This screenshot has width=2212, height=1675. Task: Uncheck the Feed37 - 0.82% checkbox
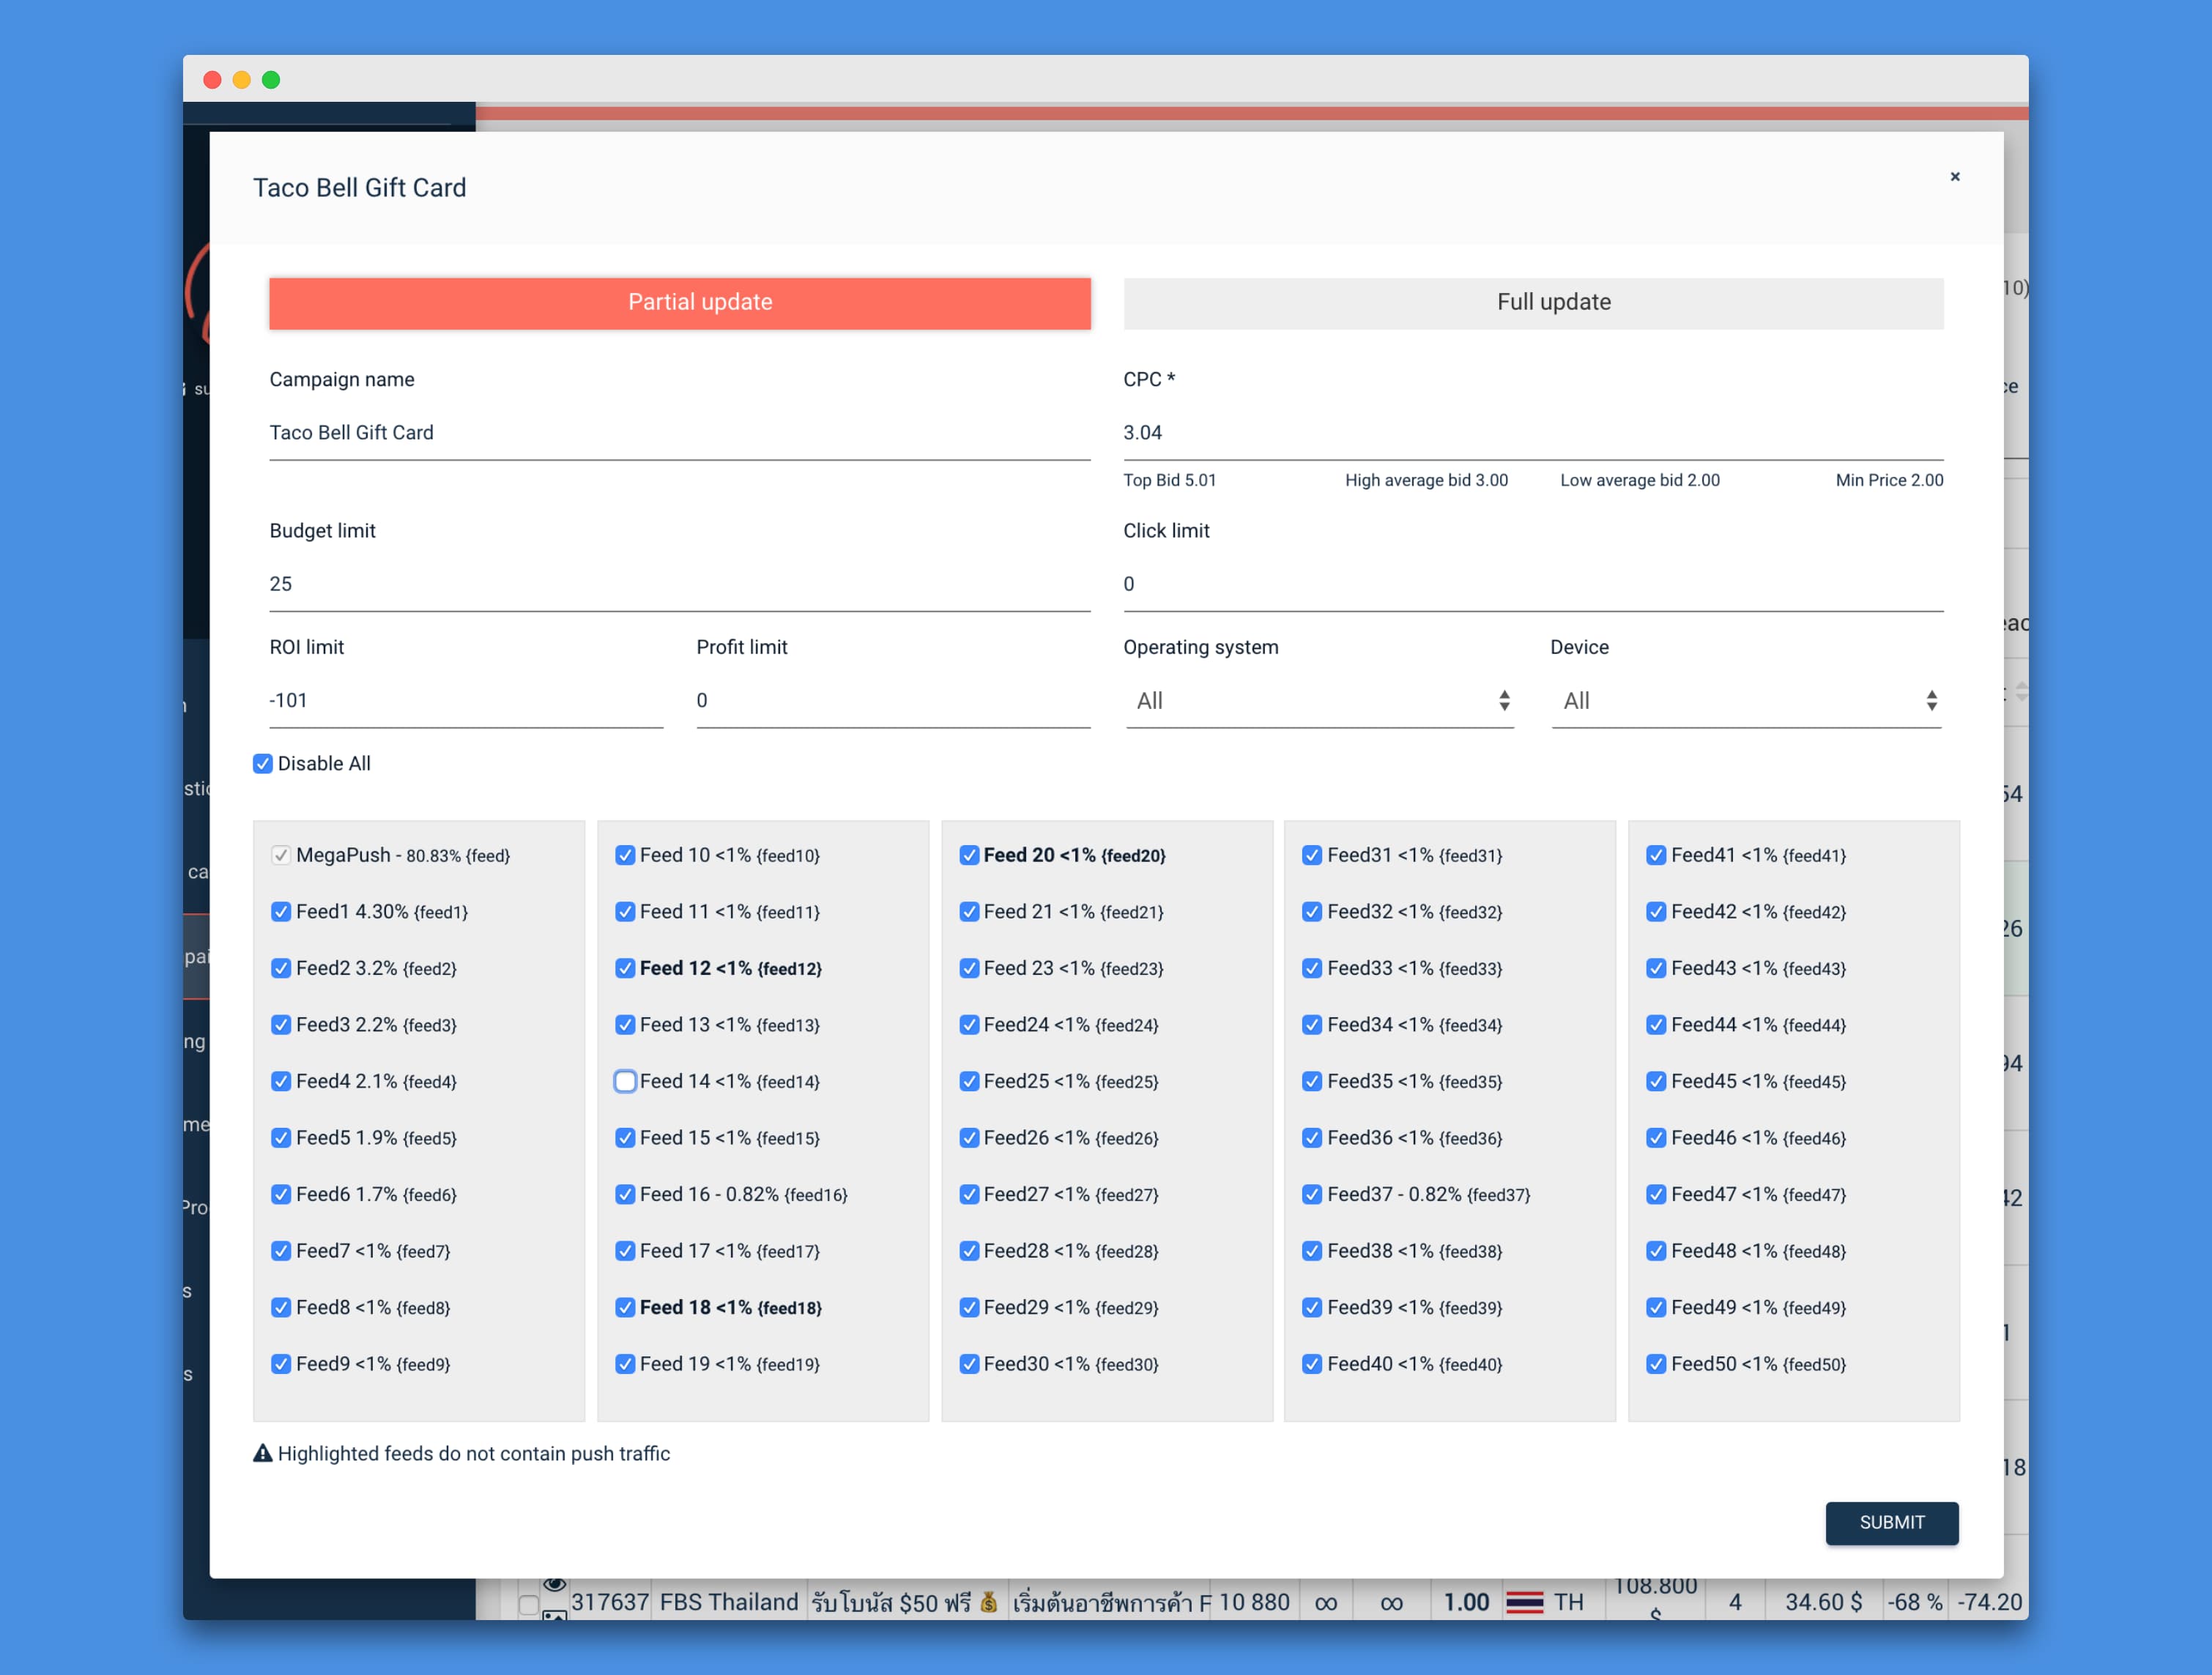[1312, 1194]
